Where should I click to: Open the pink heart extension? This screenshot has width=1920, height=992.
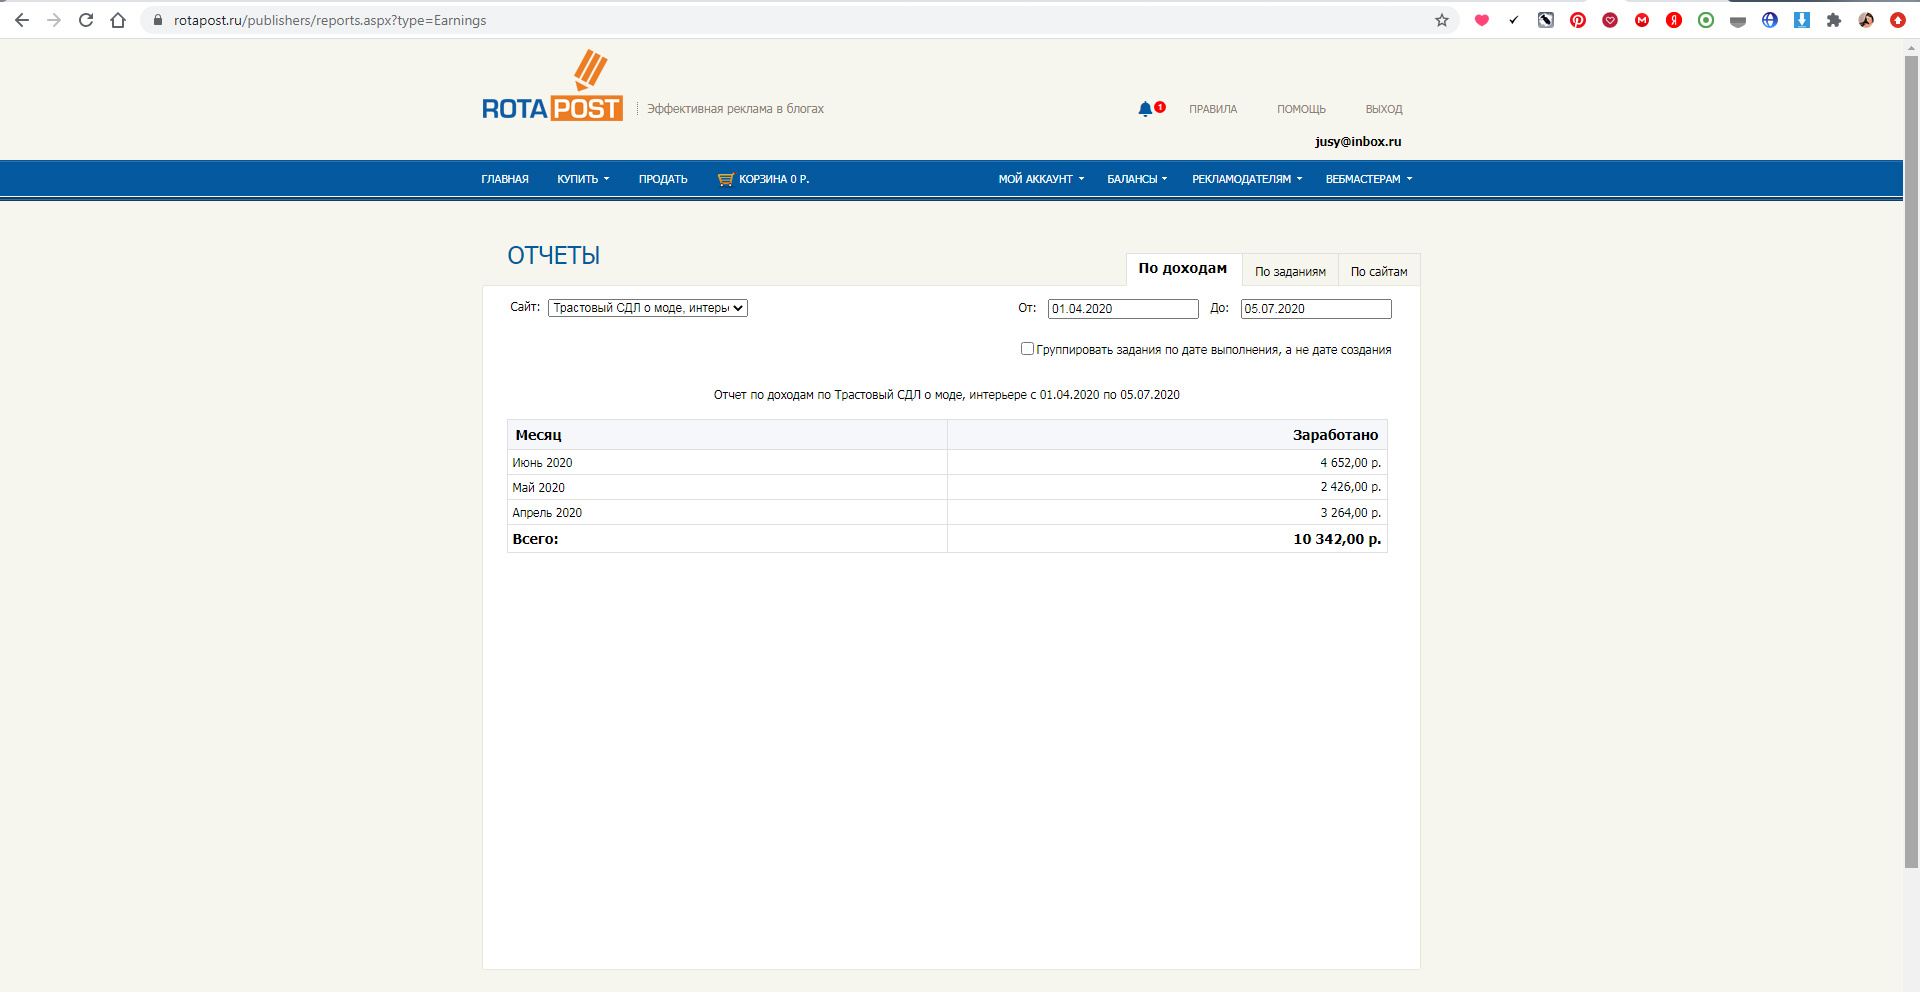[x=1482, y=20]
